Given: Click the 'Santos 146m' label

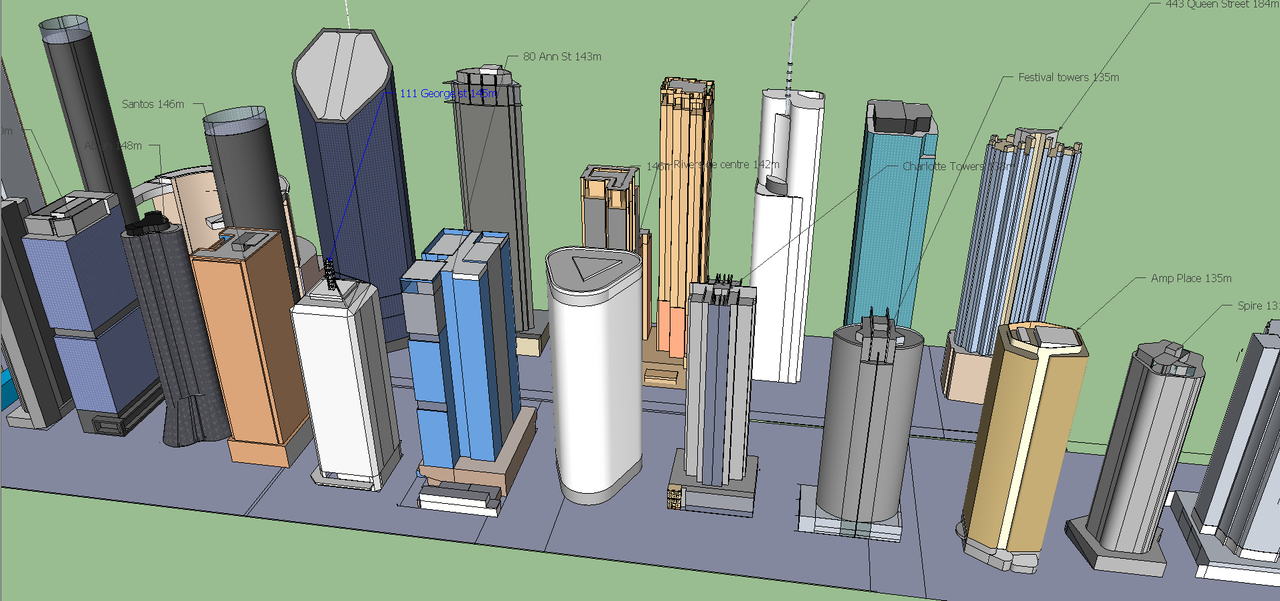Looking at the screenshot, I should click(153, 104).
